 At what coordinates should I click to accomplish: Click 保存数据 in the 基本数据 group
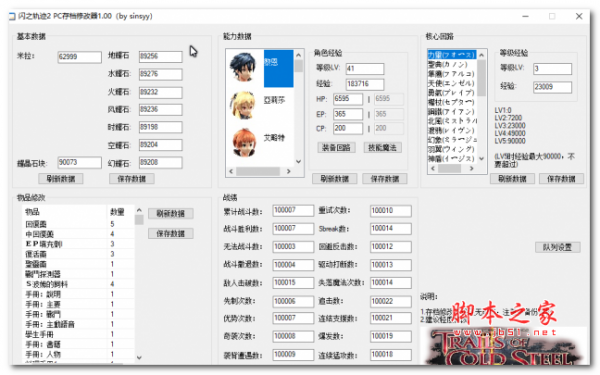point(132,179)
